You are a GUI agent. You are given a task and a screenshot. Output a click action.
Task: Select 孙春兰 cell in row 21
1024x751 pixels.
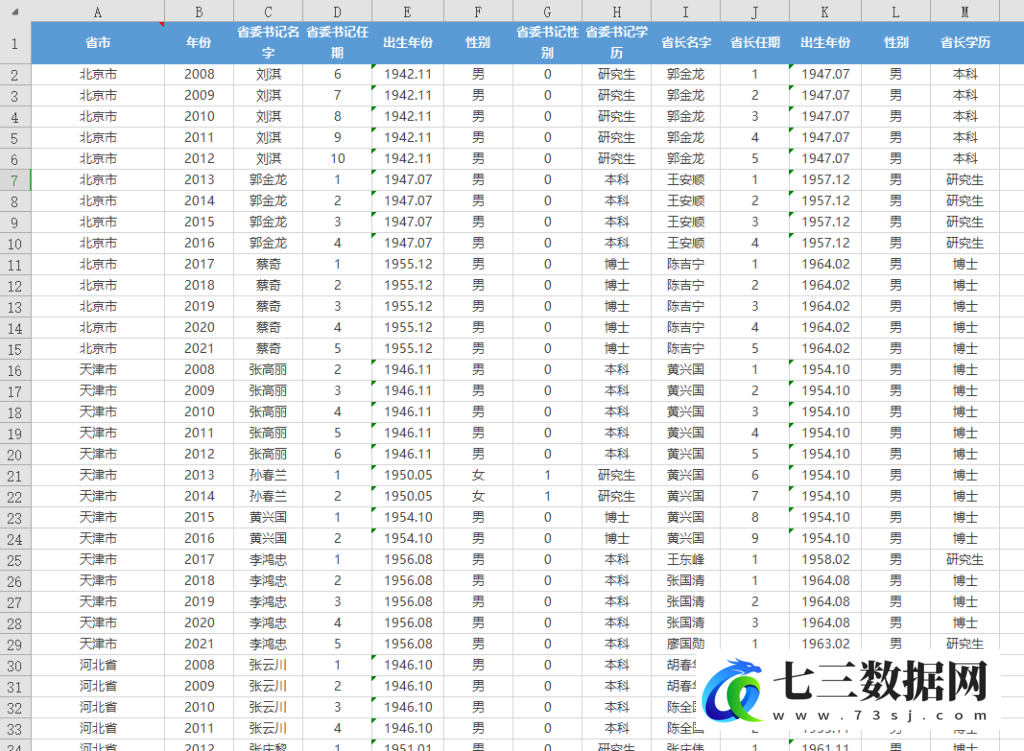pos(268,475)
